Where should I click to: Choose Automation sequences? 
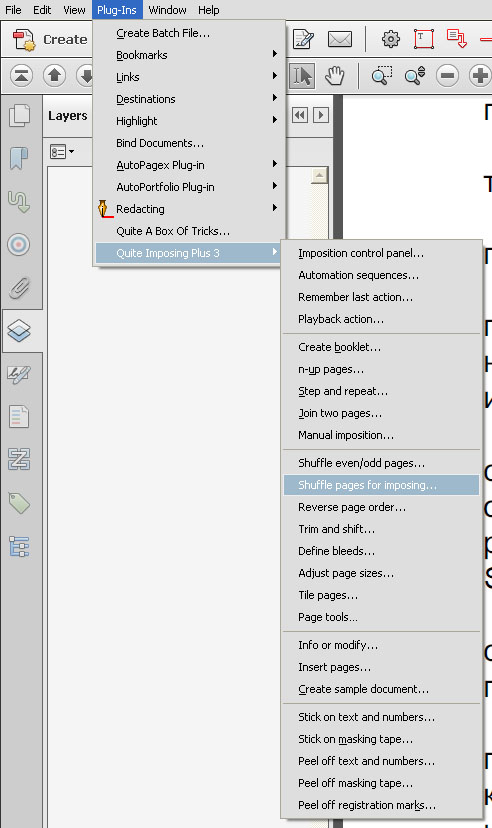(381, 275)
